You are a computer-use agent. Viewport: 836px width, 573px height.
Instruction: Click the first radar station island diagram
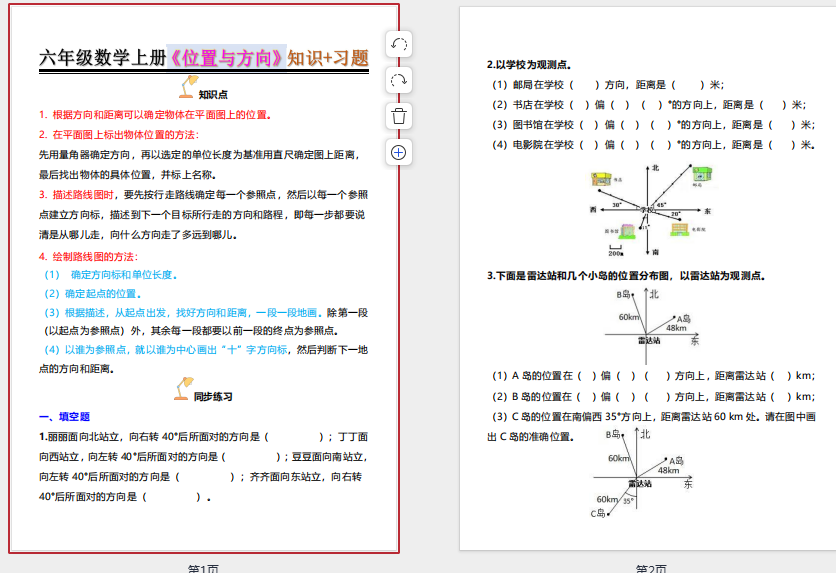(x=651, y=318)
